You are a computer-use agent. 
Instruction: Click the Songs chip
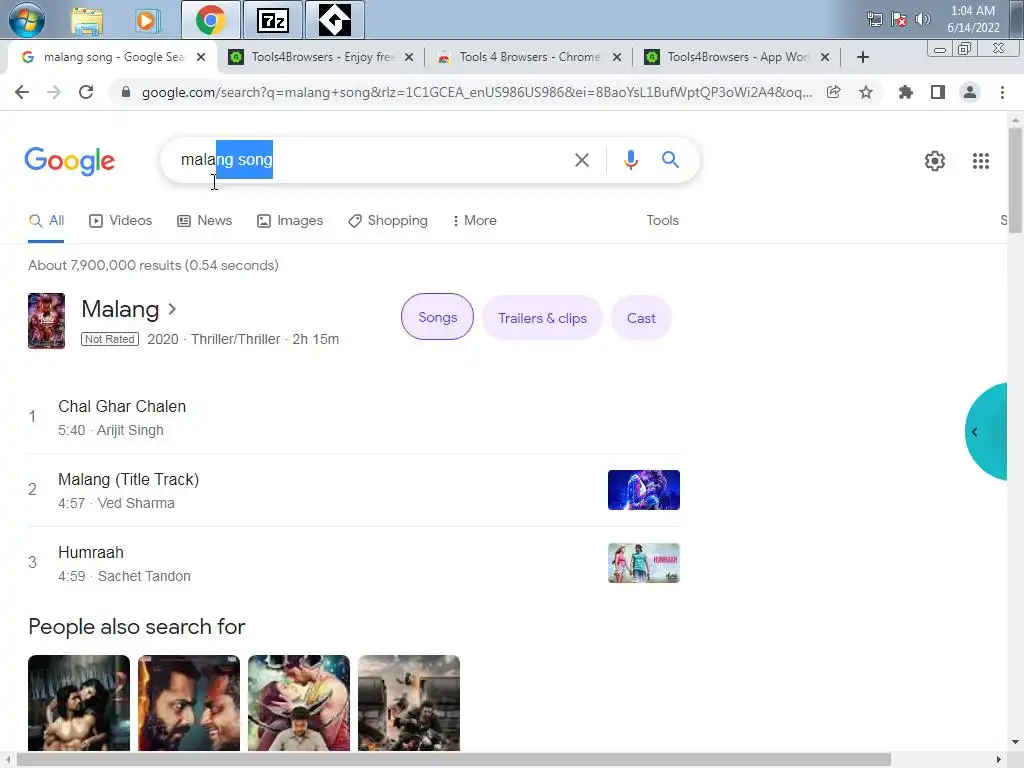(438, 317)
